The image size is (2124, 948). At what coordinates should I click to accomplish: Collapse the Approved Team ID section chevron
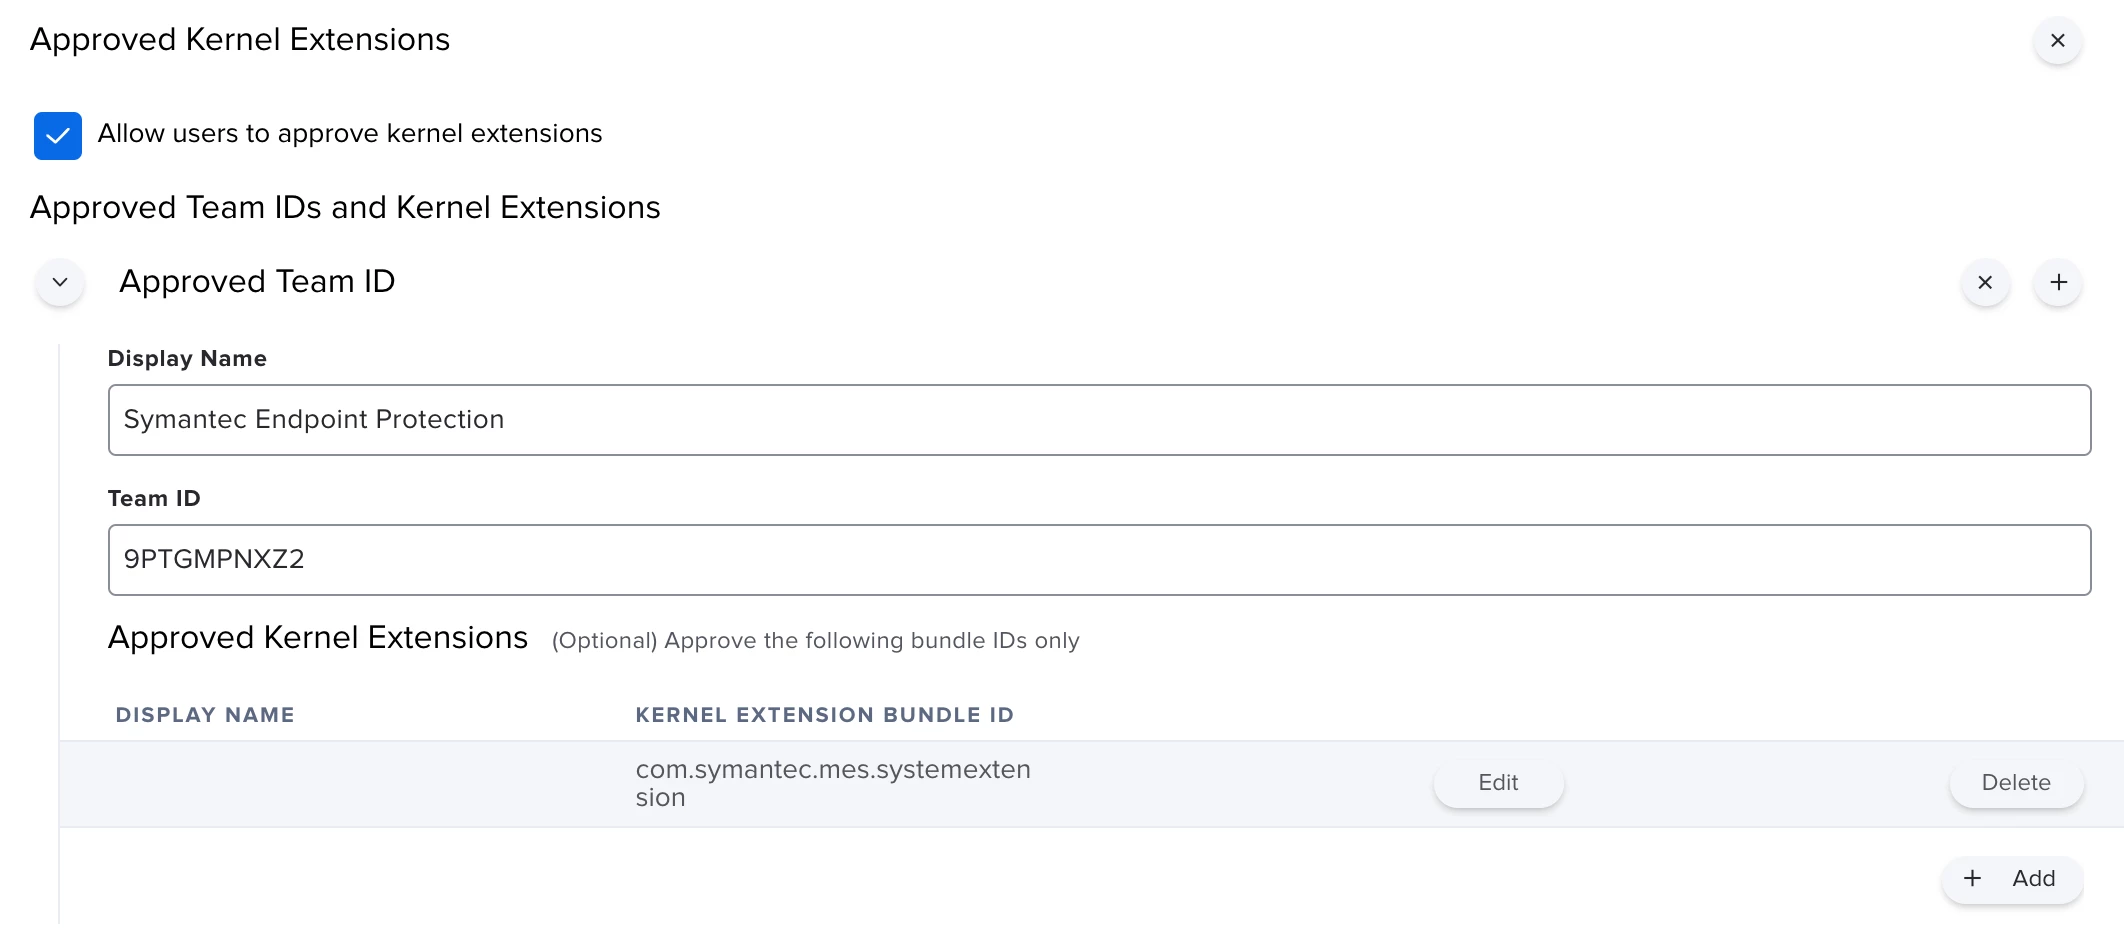(60, 283)
